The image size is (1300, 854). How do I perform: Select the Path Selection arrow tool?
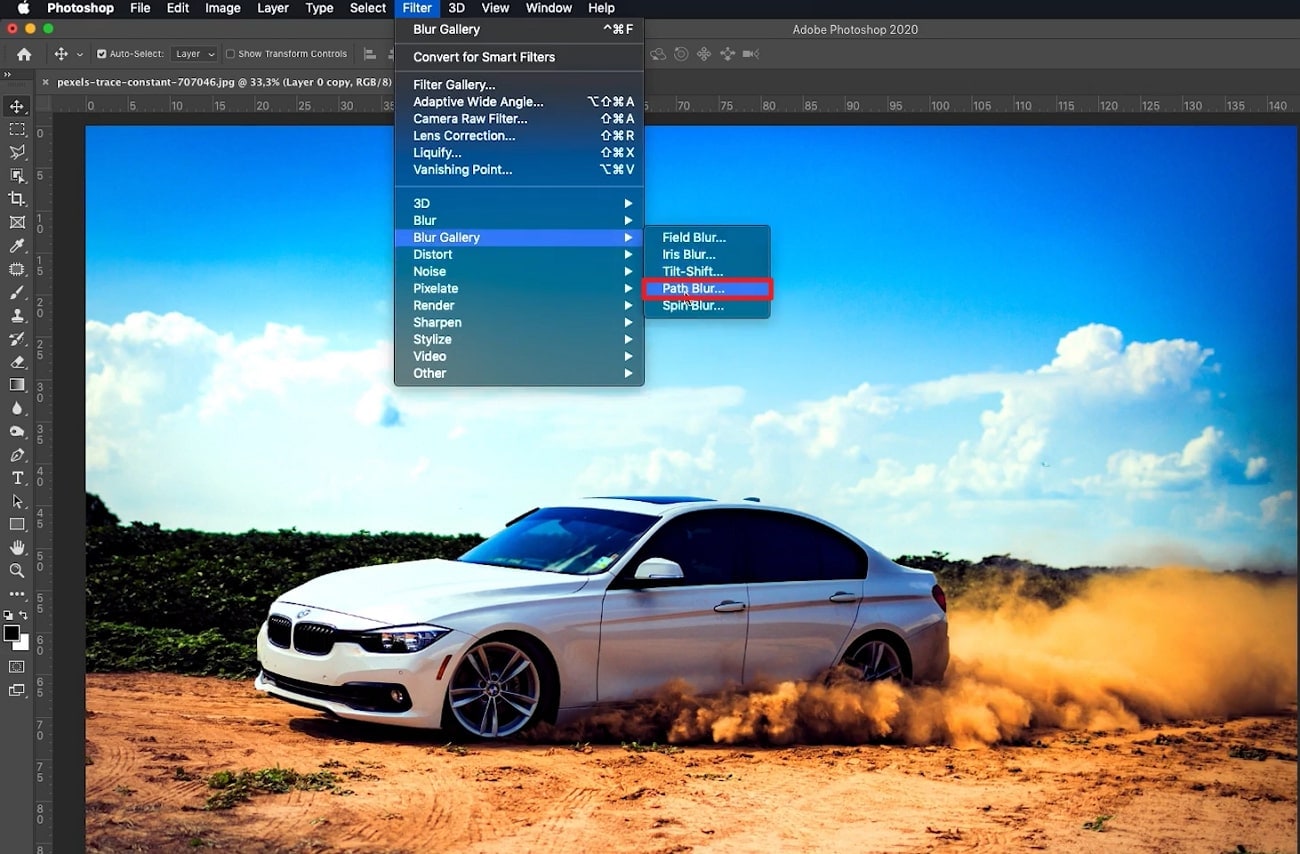pyautogui.click(x=17, y=501)
